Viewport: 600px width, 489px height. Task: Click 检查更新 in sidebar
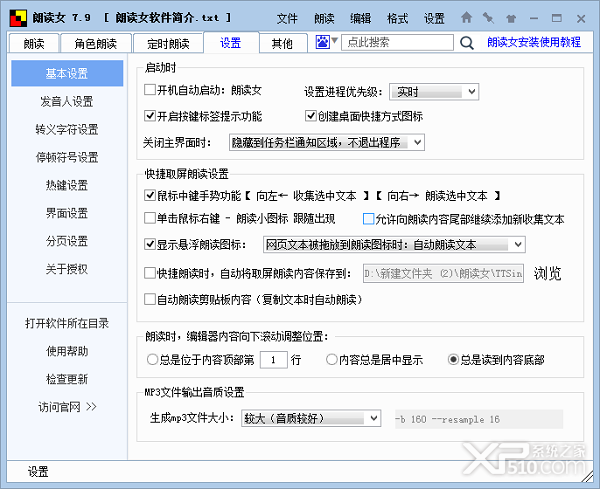tap(67, 379)
